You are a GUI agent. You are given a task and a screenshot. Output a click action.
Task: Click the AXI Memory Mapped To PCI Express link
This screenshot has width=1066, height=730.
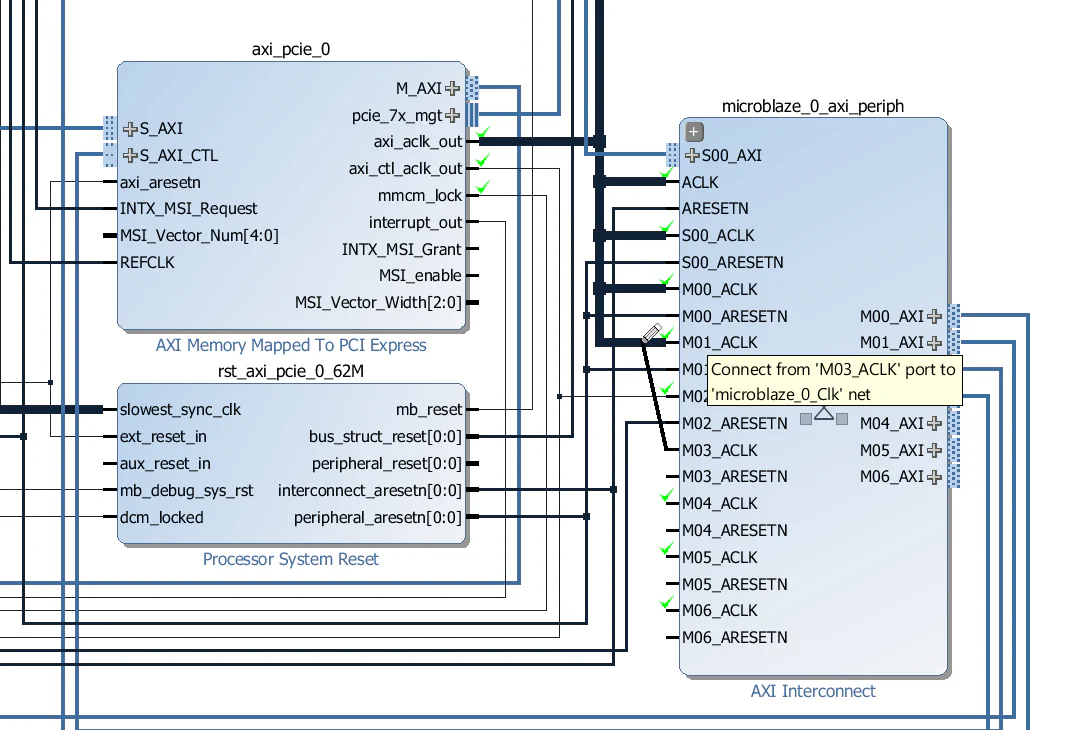(x=290, y=345)
